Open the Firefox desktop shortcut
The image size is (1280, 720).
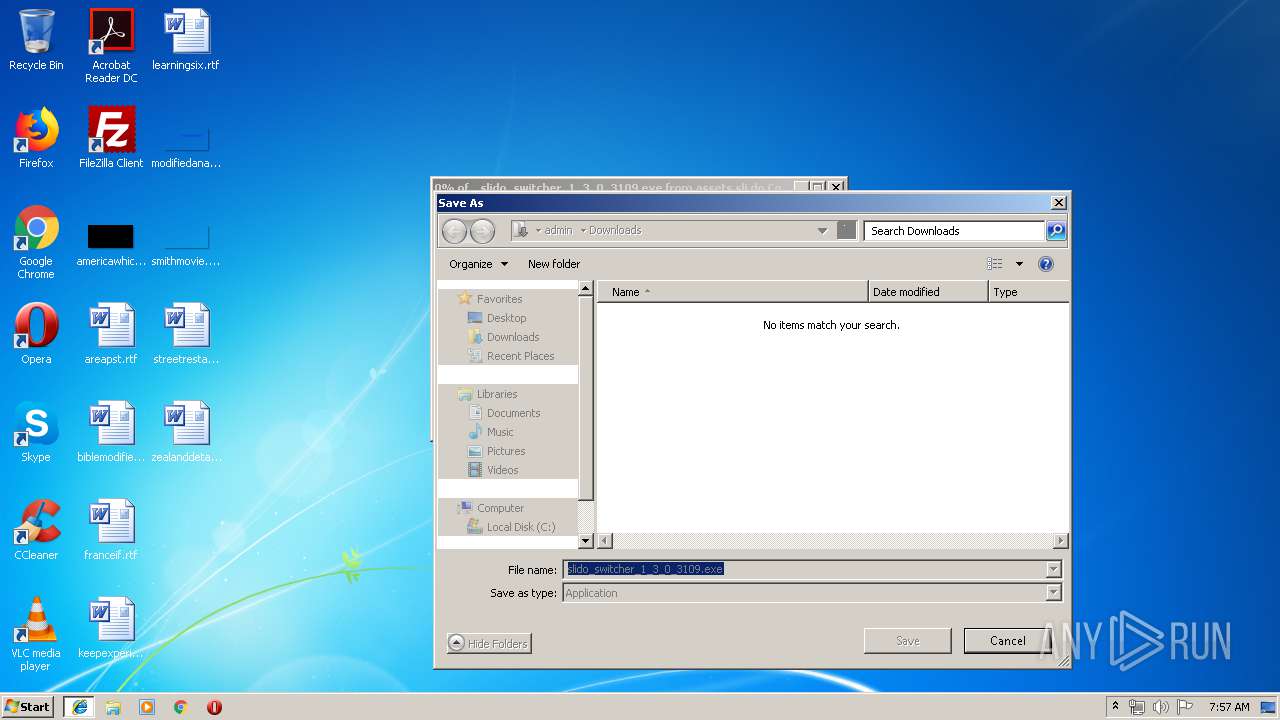click(36, 138)
